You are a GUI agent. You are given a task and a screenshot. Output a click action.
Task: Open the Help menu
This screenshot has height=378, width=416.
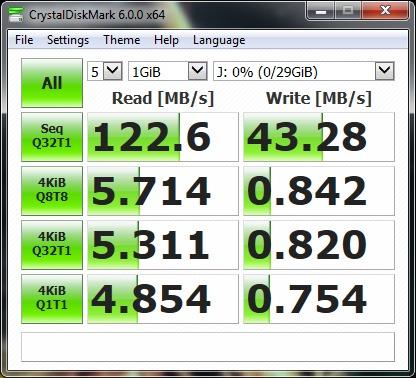166,40
